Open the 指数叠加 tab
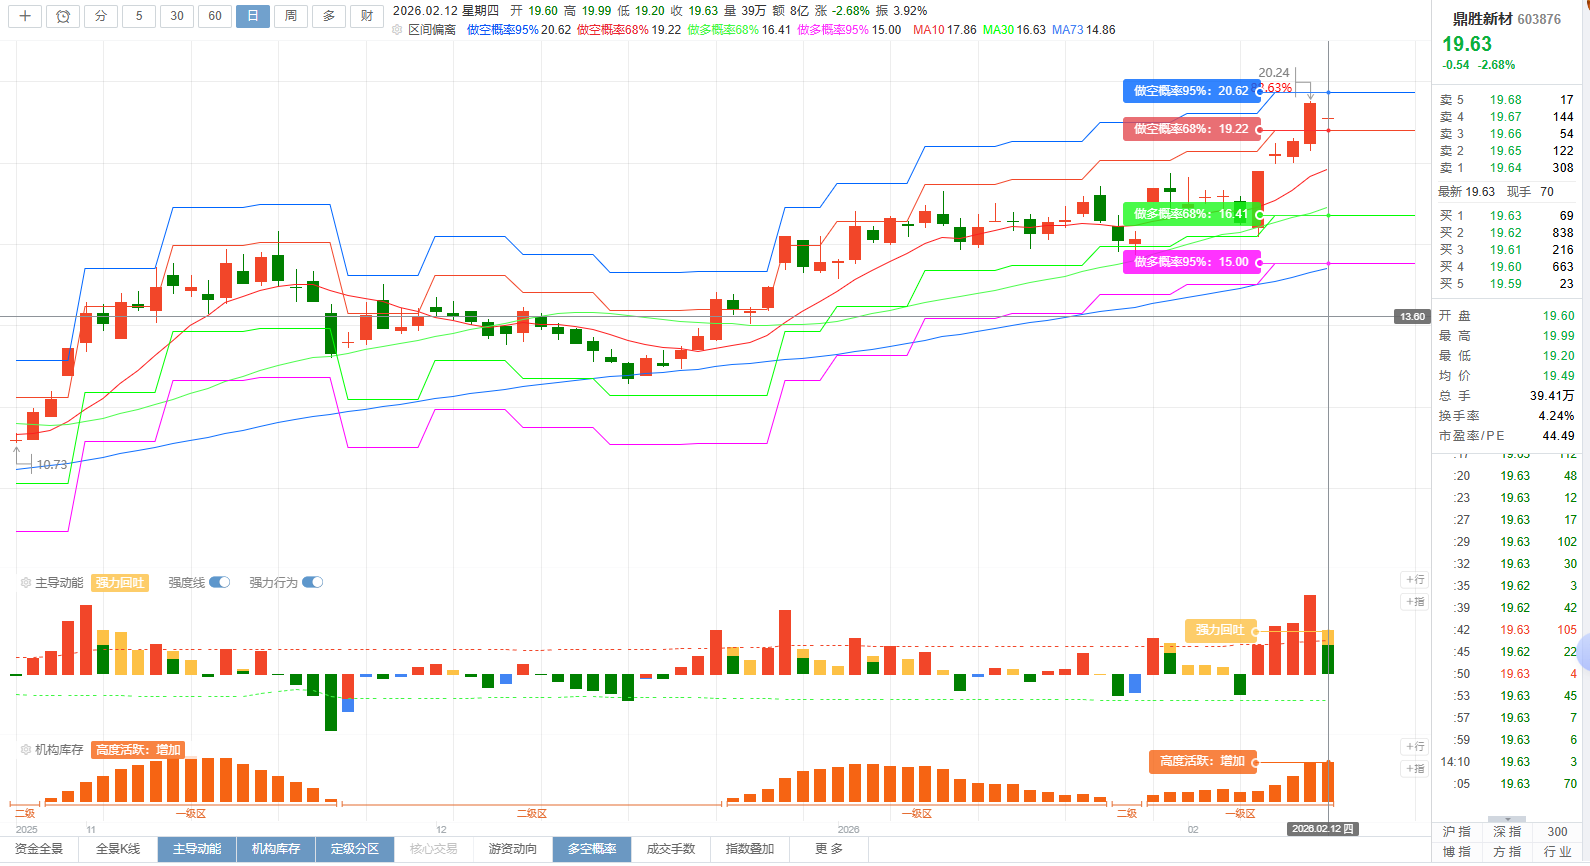 click(750, 849)
